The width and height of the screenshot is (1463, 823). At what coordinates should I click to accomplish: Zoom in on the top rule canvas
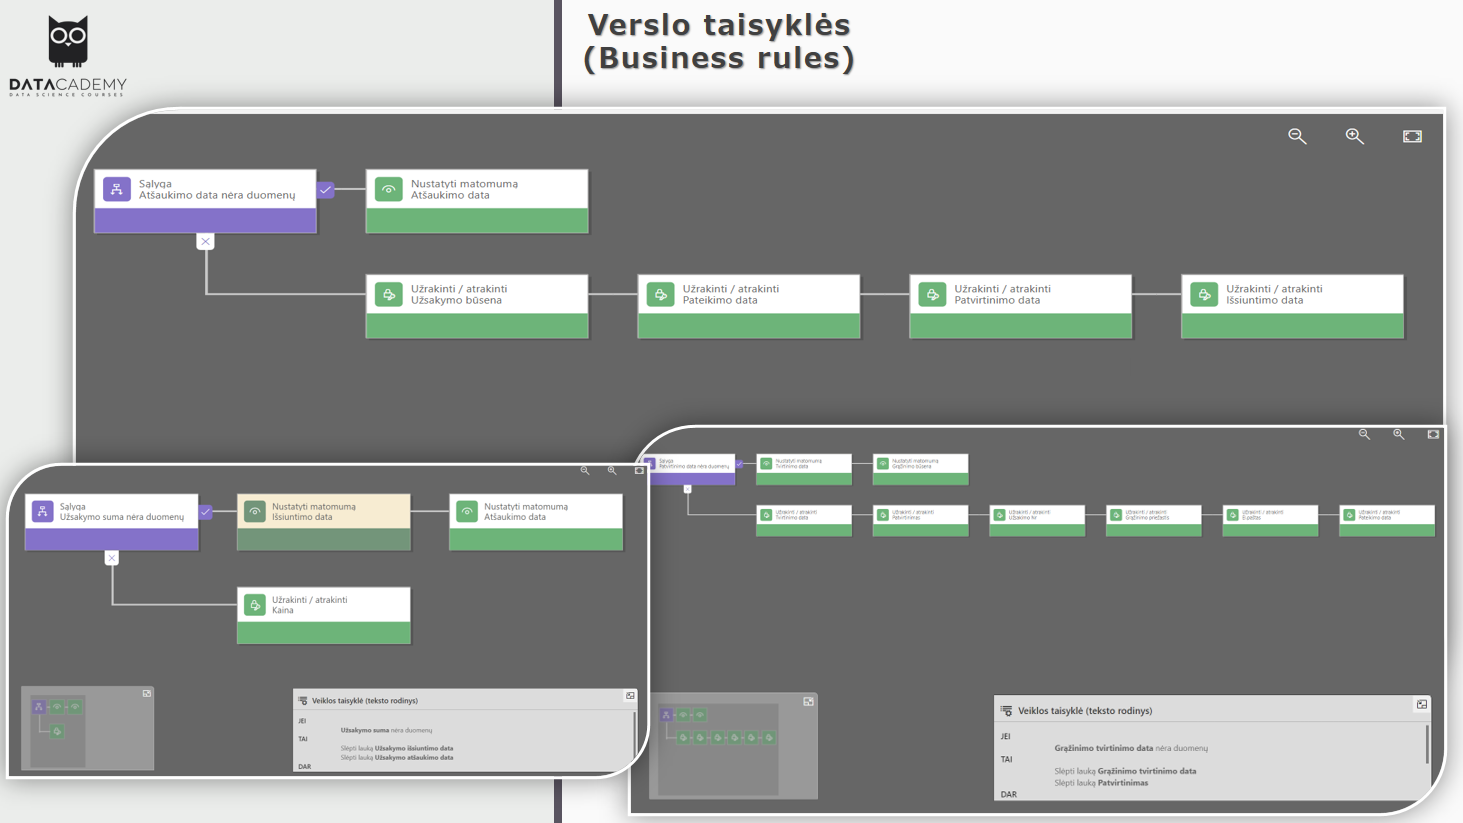click(1355, 136)
